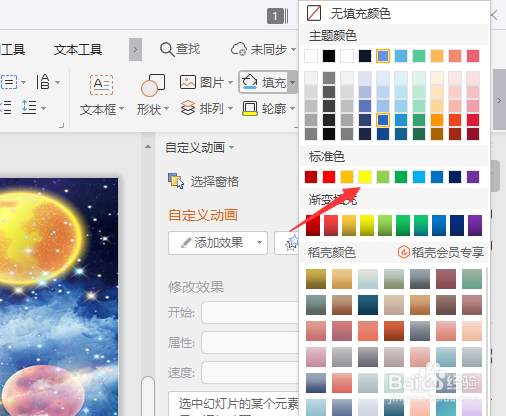Open the Add Effect (添加效果) dropdown arrow

click(x=259, y=243)
